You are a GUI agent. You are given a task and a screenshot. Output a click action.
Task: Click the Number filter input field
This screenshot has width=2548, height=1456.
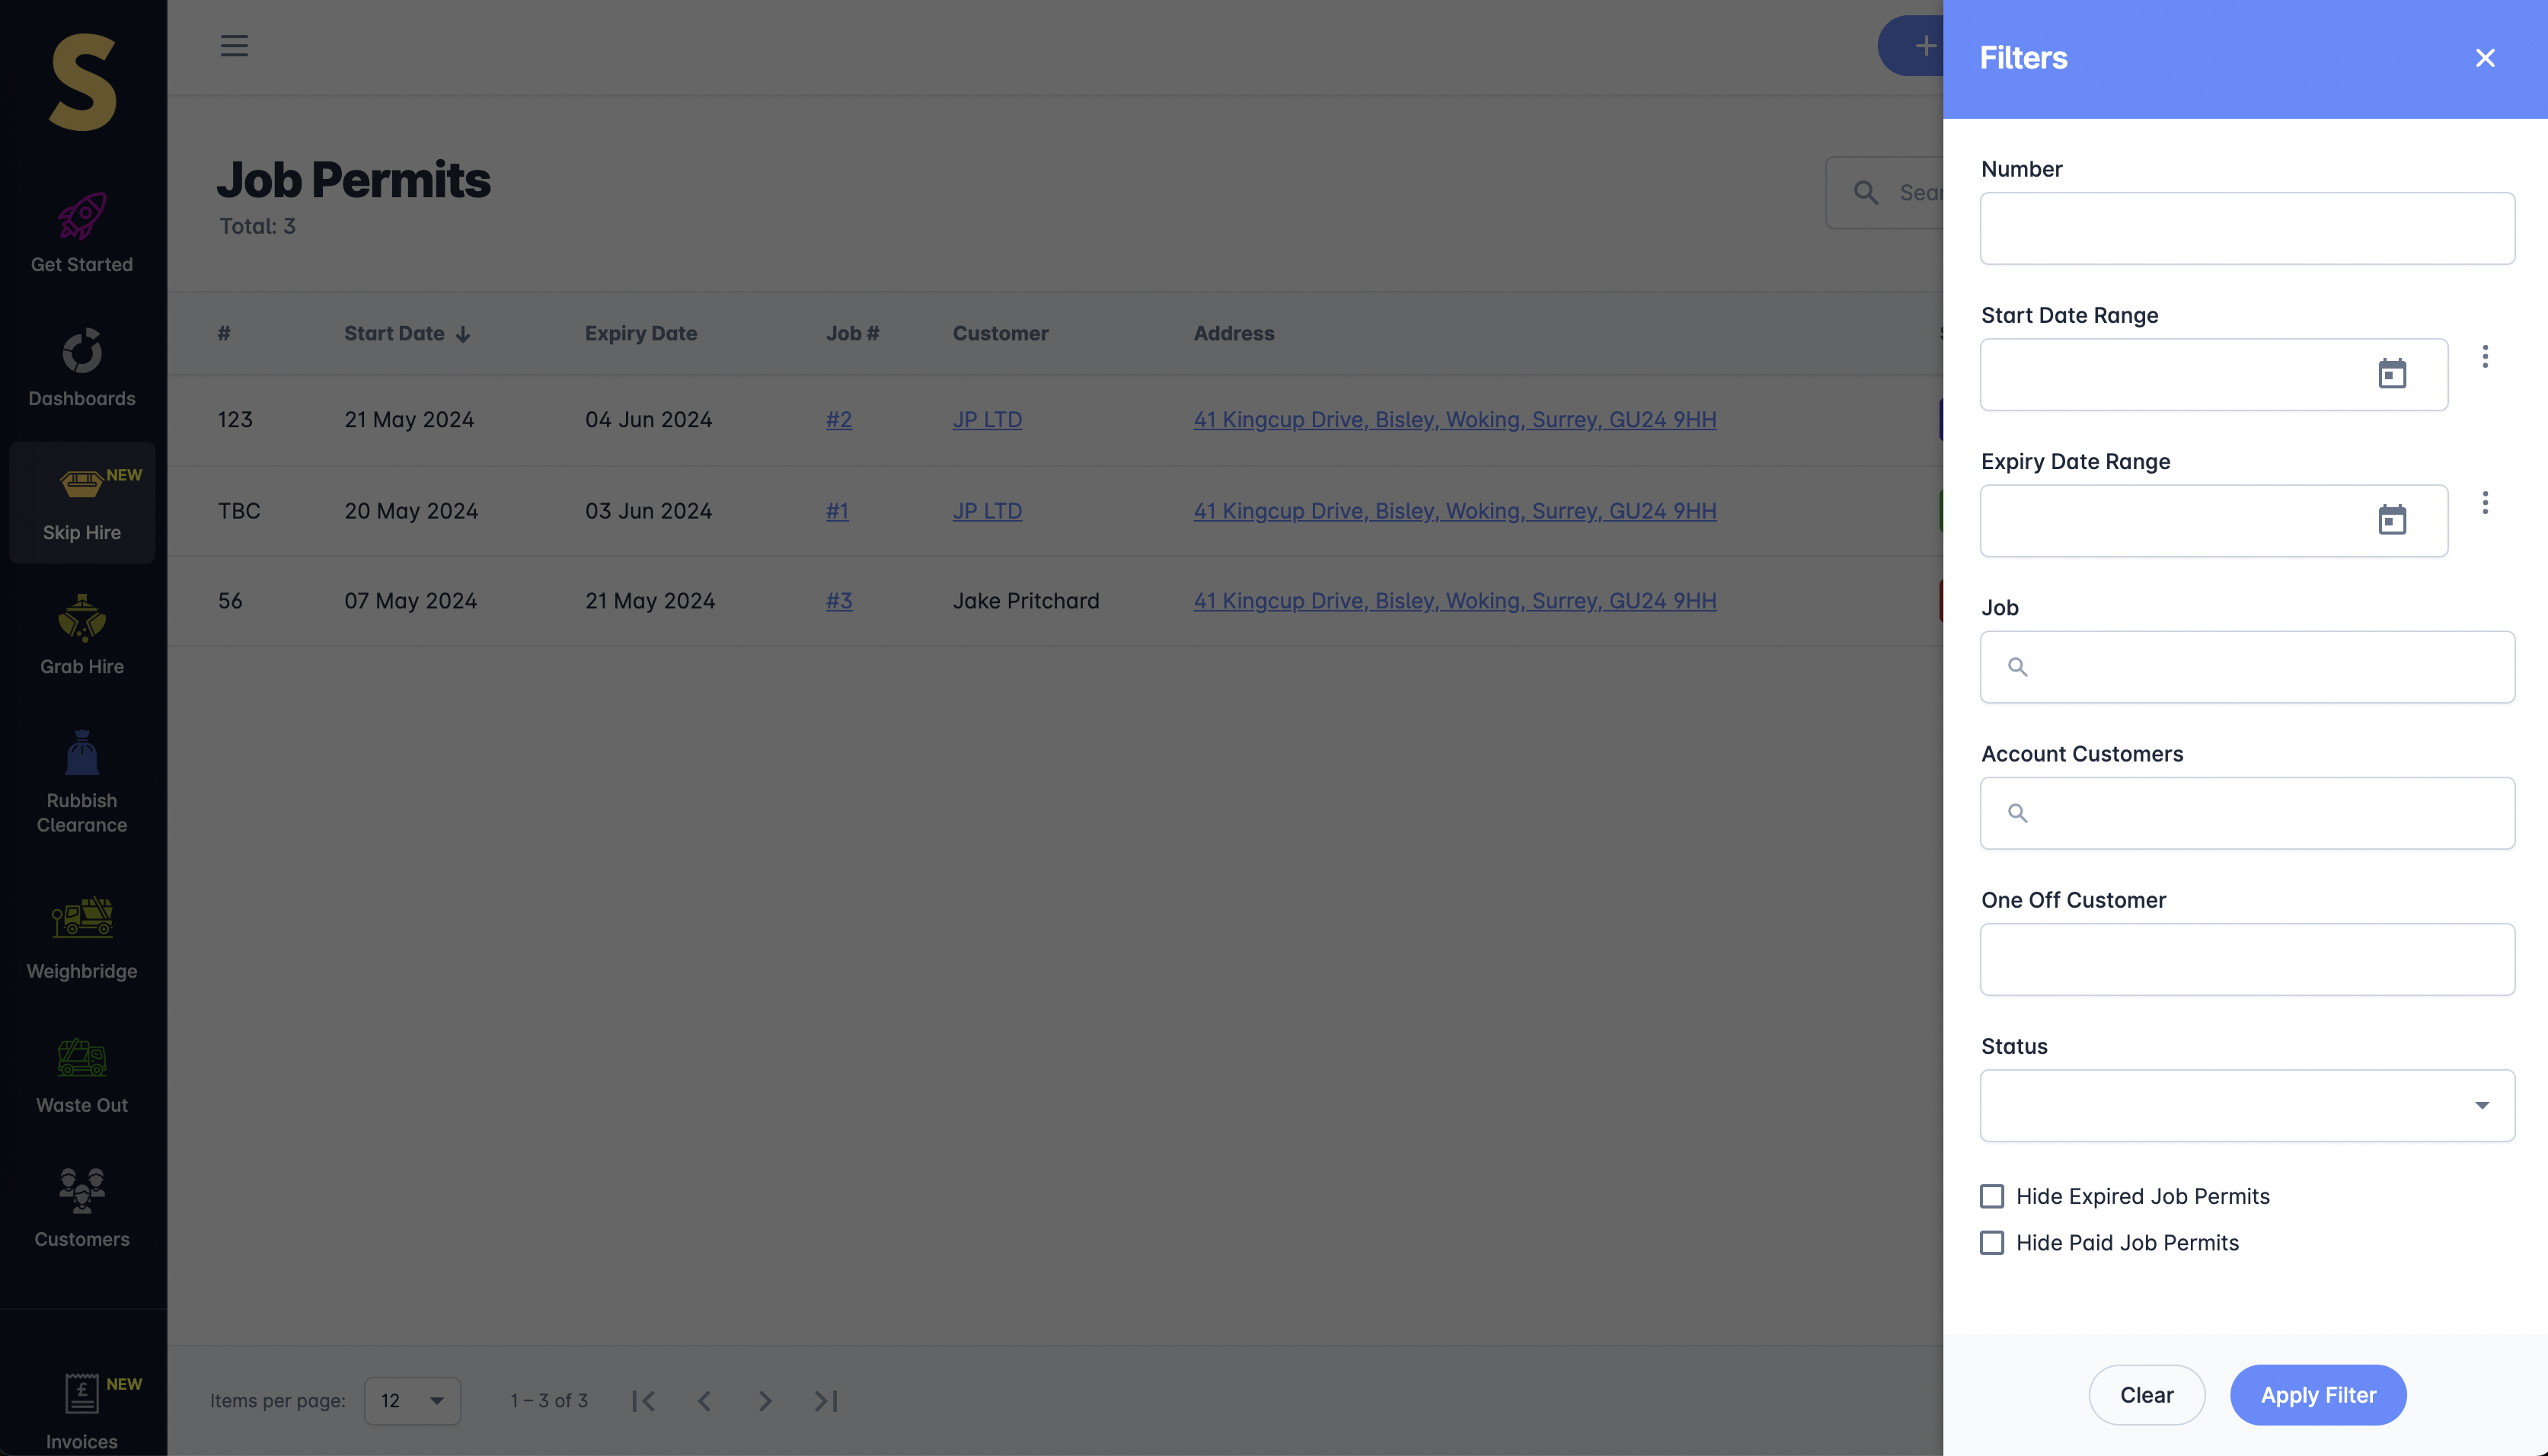point(2246,228)
